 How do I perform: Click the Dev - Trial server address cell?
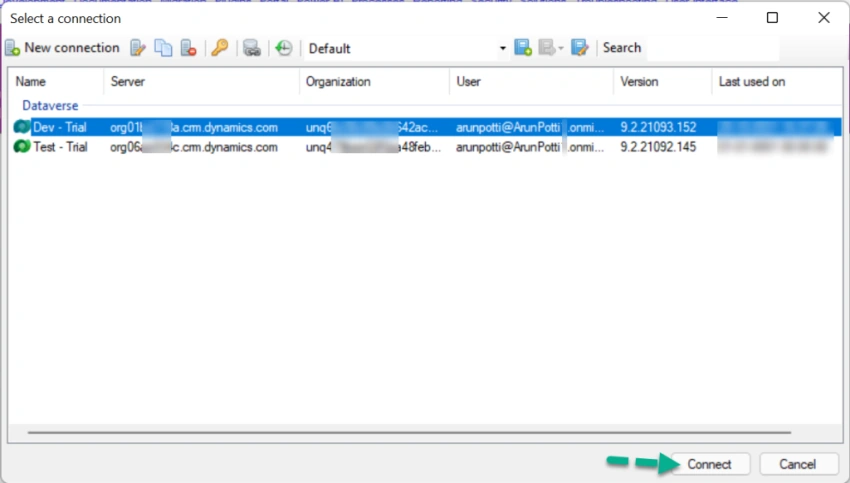tap(194, 127)
